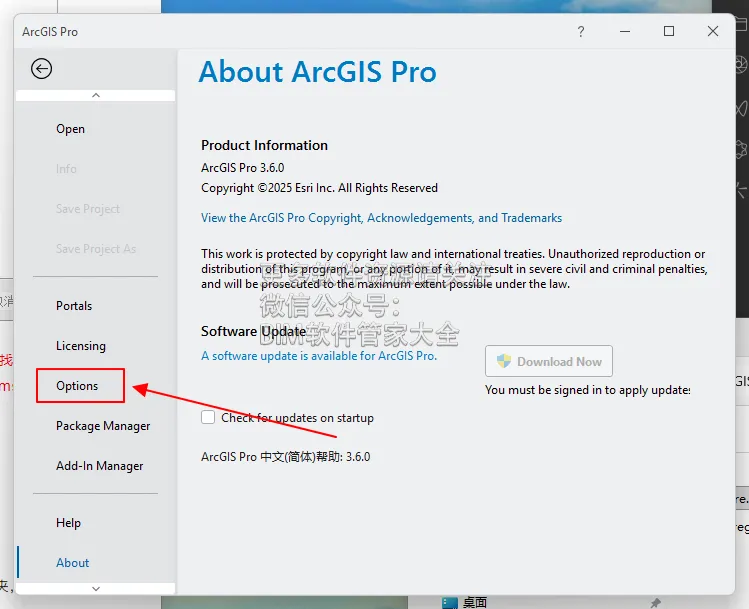Open the Licensing page
The image size is (749, 609).
click(x=81, y=346)
